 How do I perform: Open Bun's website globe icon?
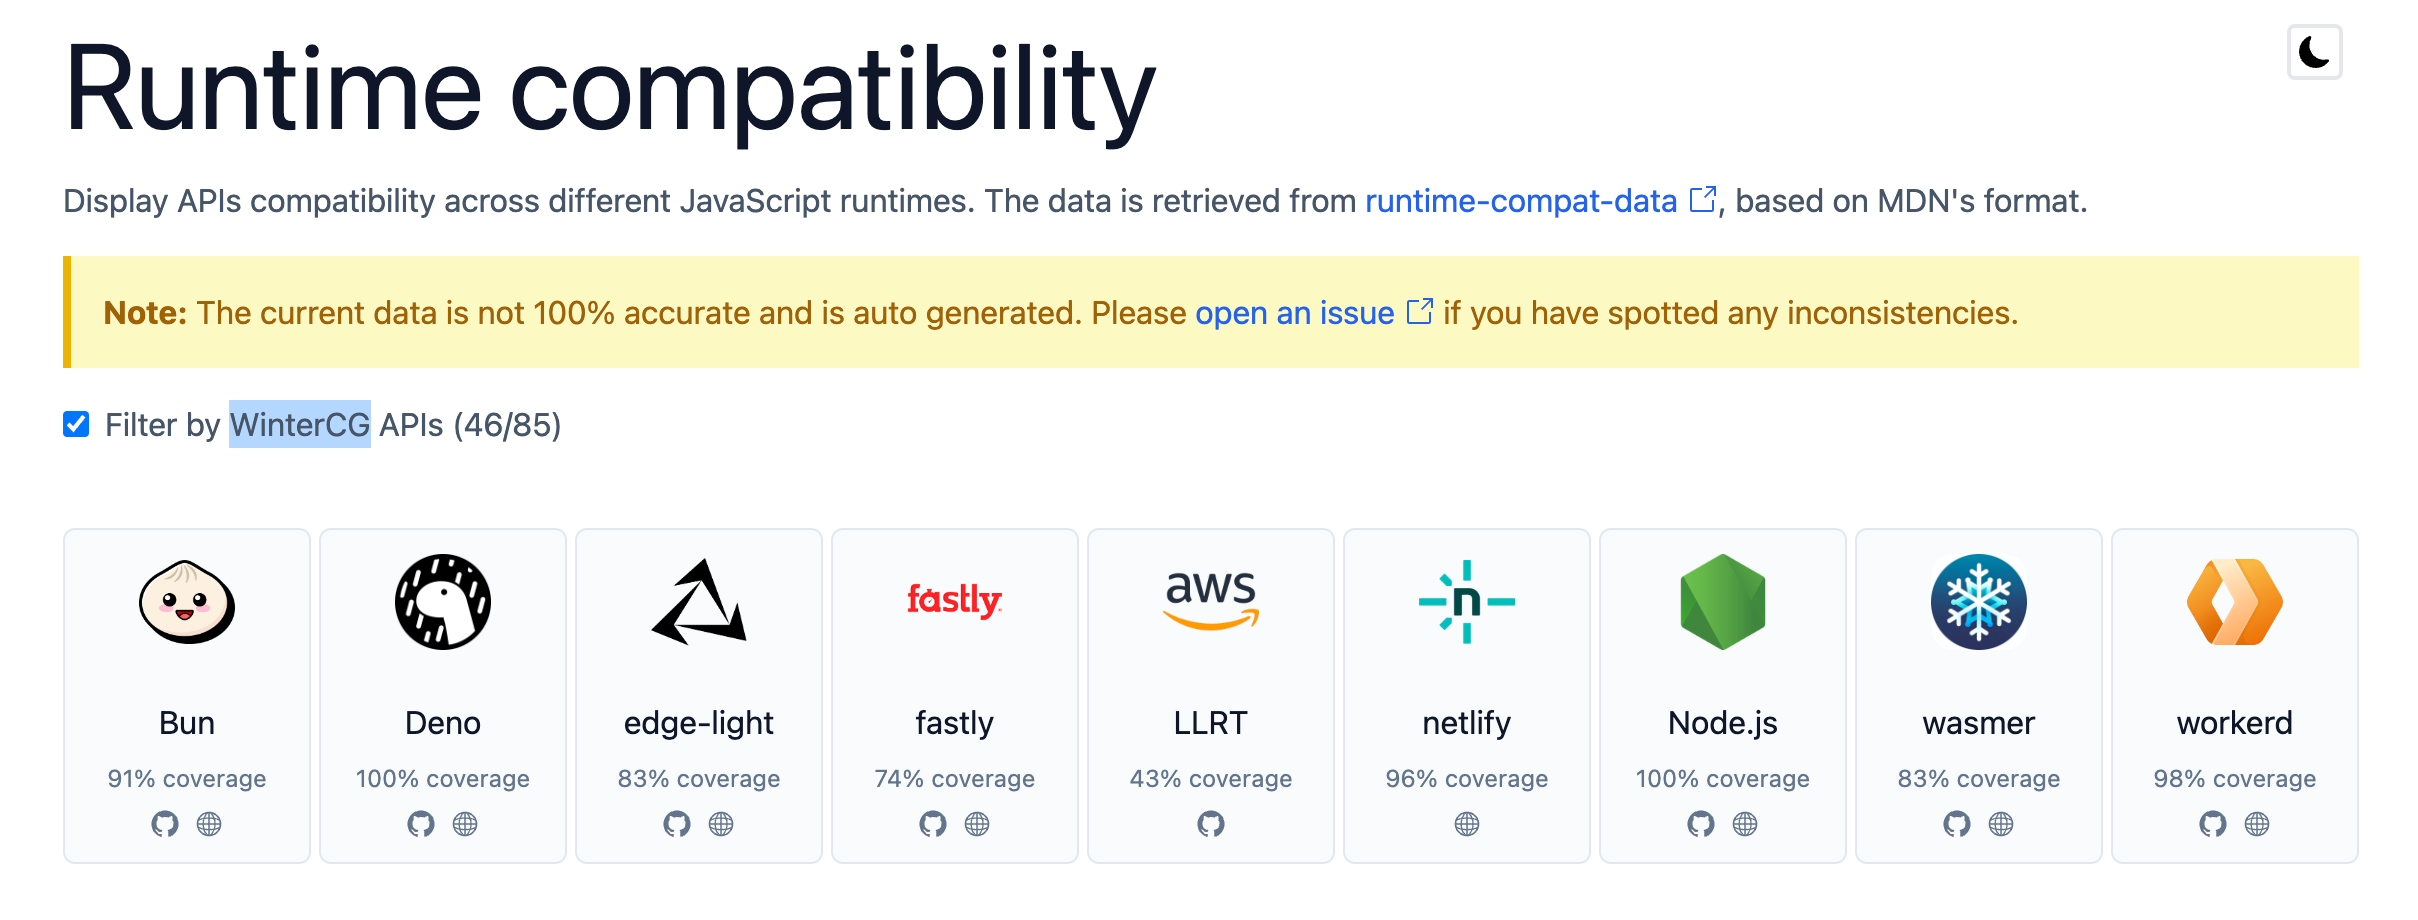[209, 824]
